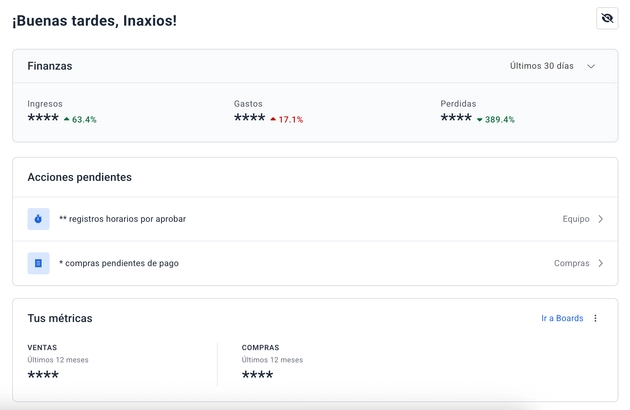The height and width of the screenshot is (410, 630).
Task: Click the hidden Ingresos amount
Action: coord(43,119)
